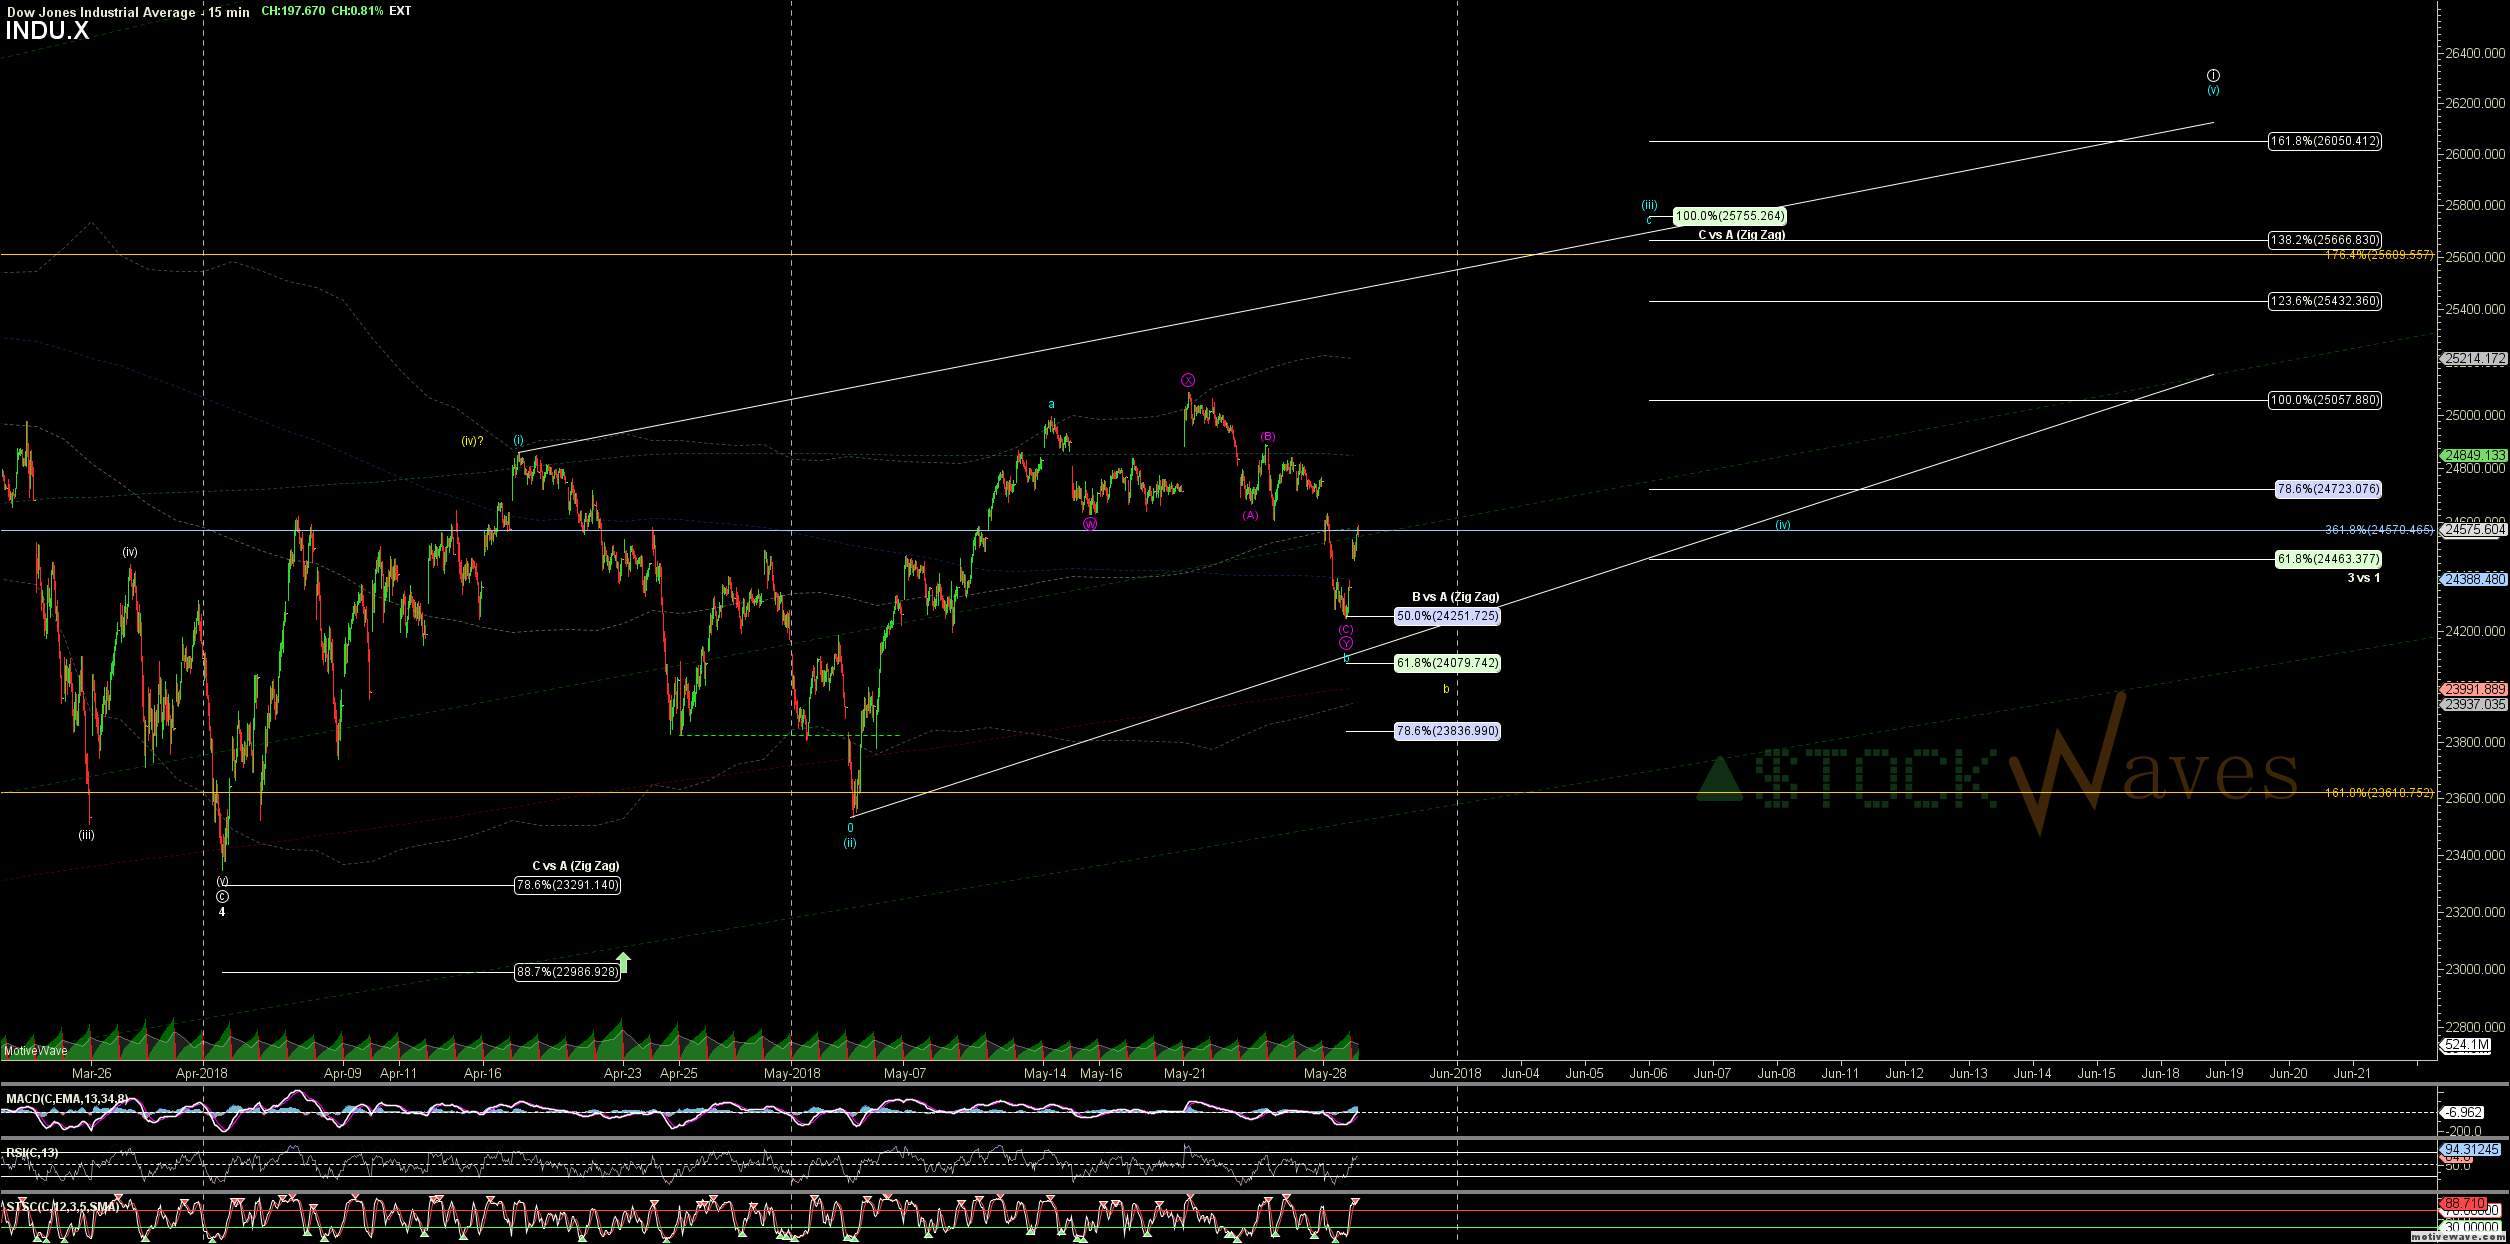Select the 88.7%(22986.928) Fibonacci label
This screenshot has width=2510, height=1244.
[x=567, y=972]
